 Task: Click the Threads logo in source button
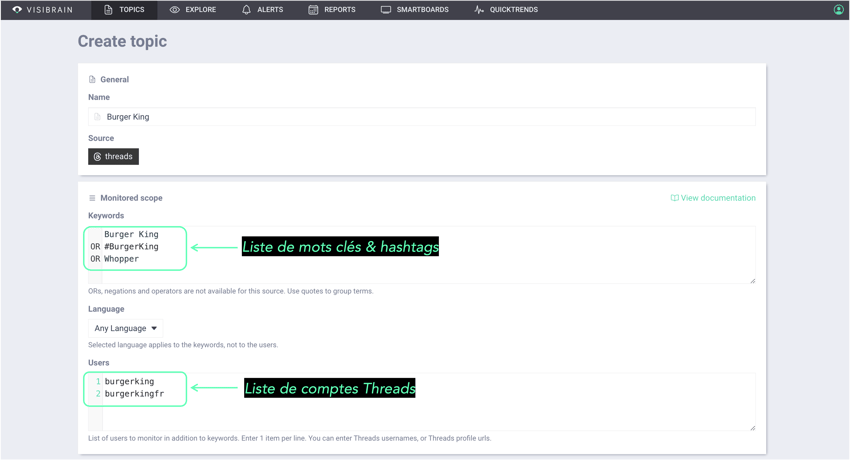click(98, 157)
